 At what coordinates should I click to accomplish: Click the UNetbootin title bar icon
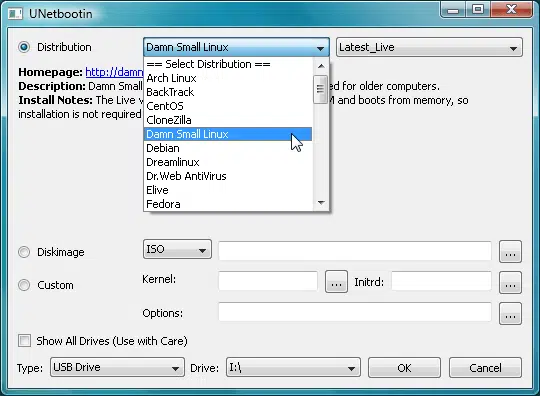[15, 14]
